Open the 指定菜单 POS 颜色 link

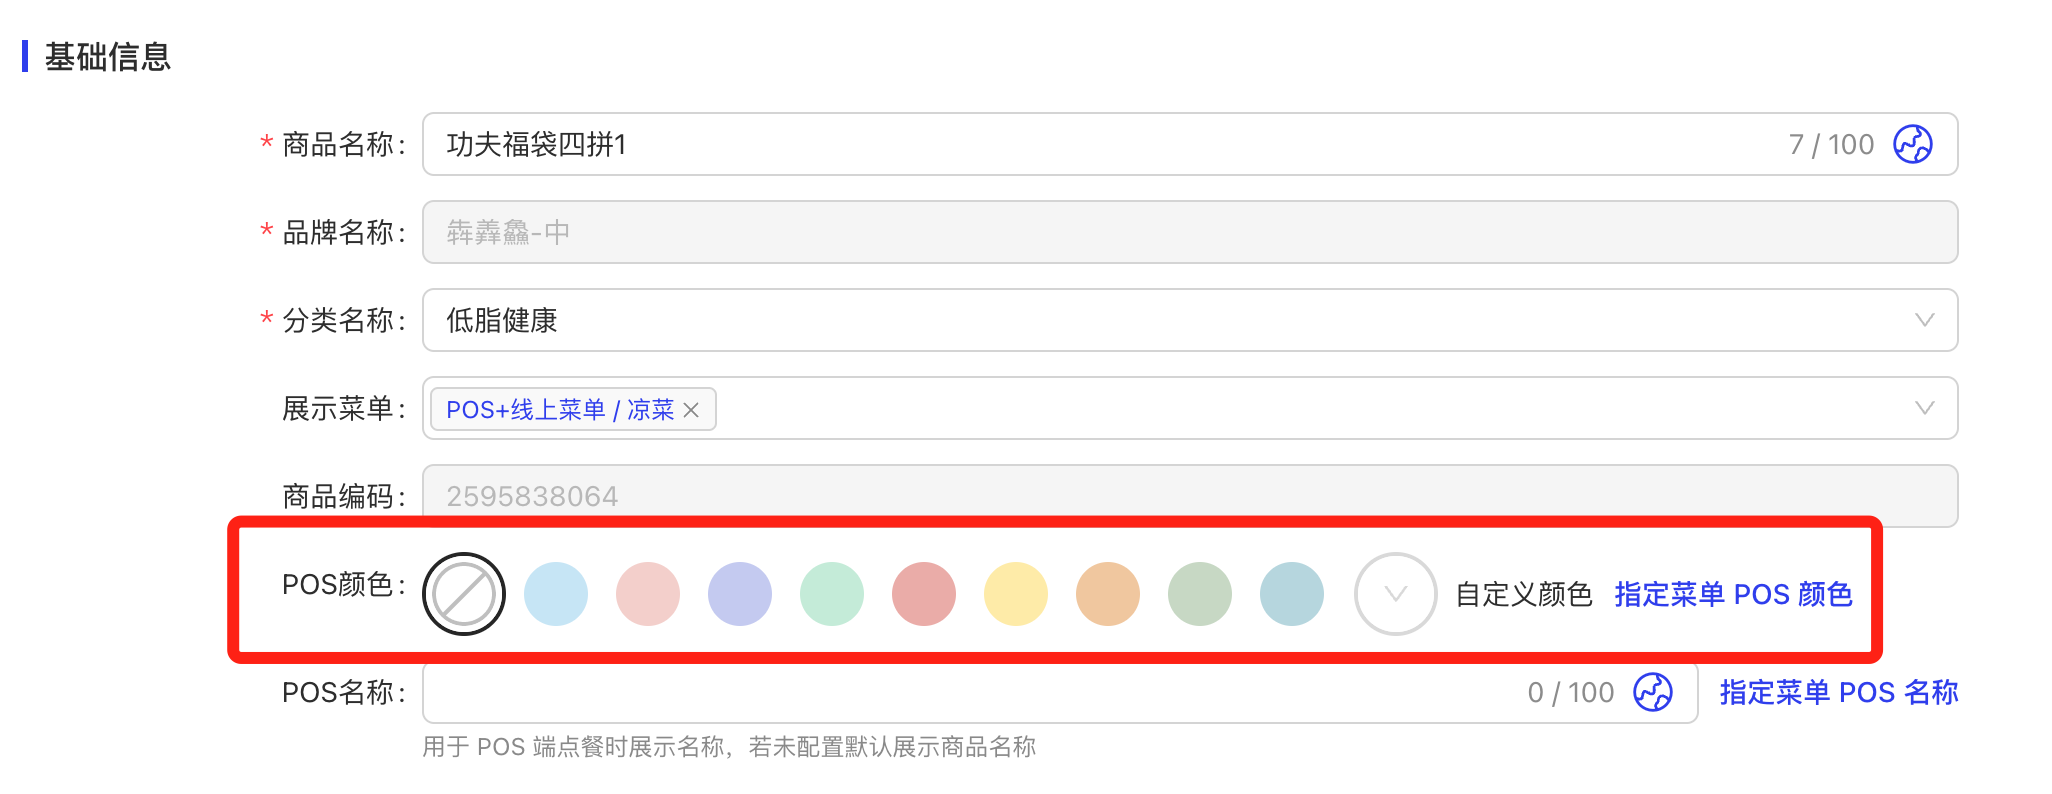click(1733, 594)
